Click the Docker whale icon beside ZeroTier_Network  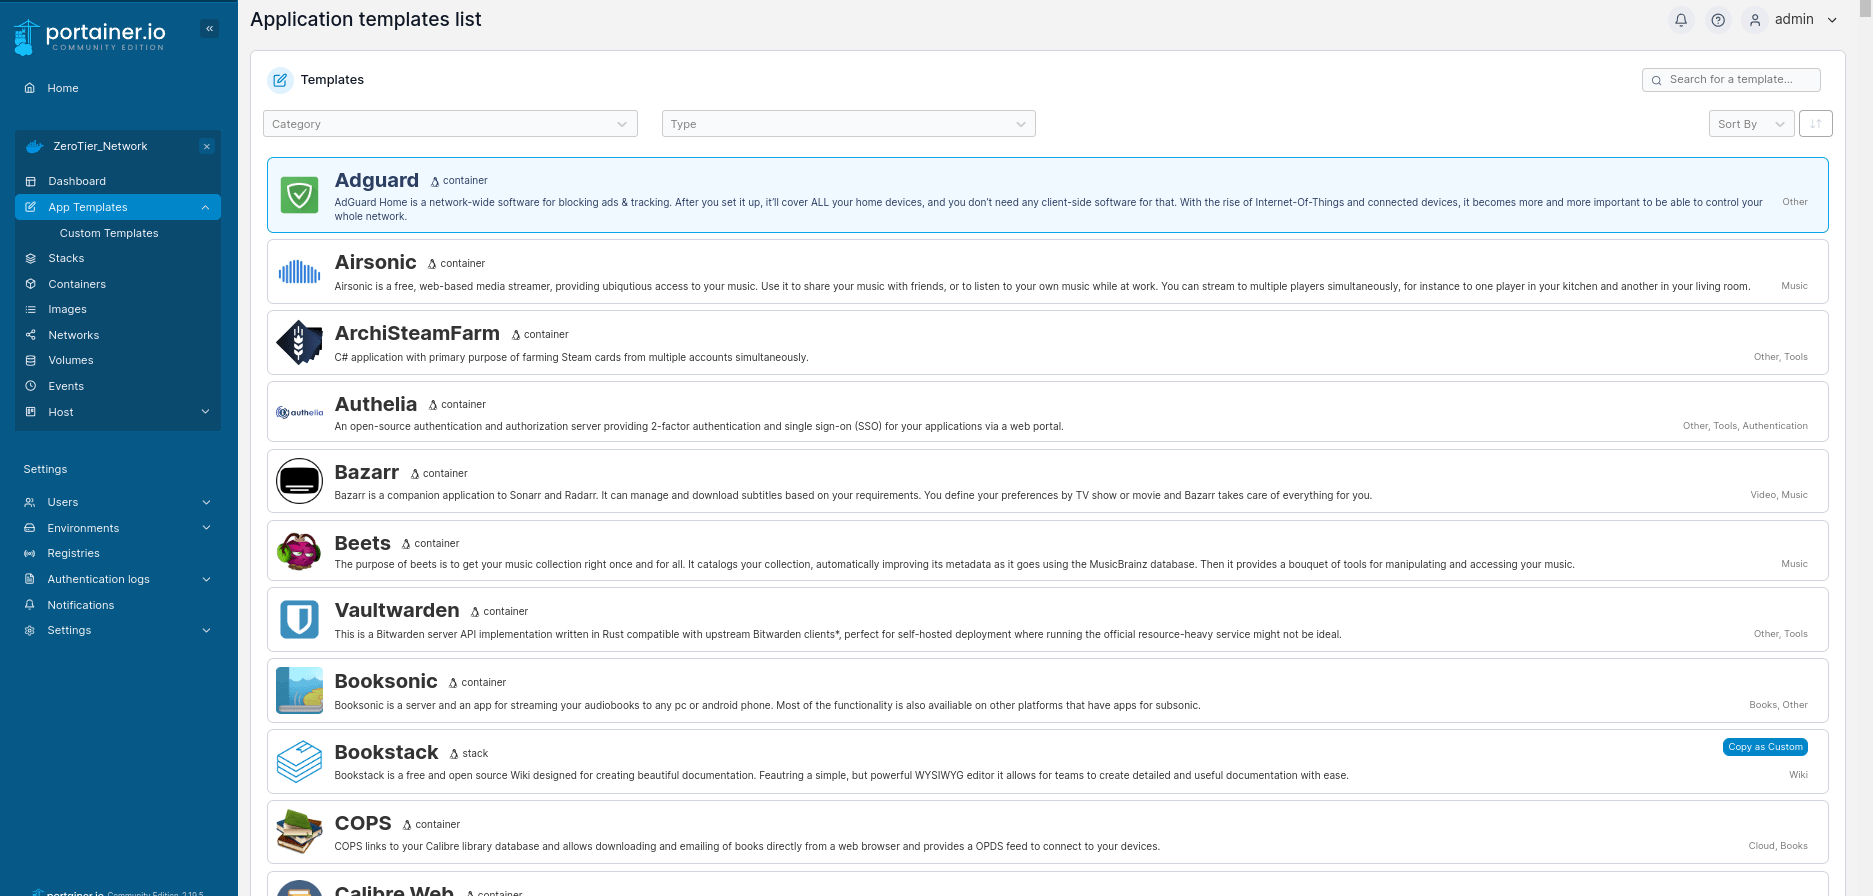[x=35, y=146]
